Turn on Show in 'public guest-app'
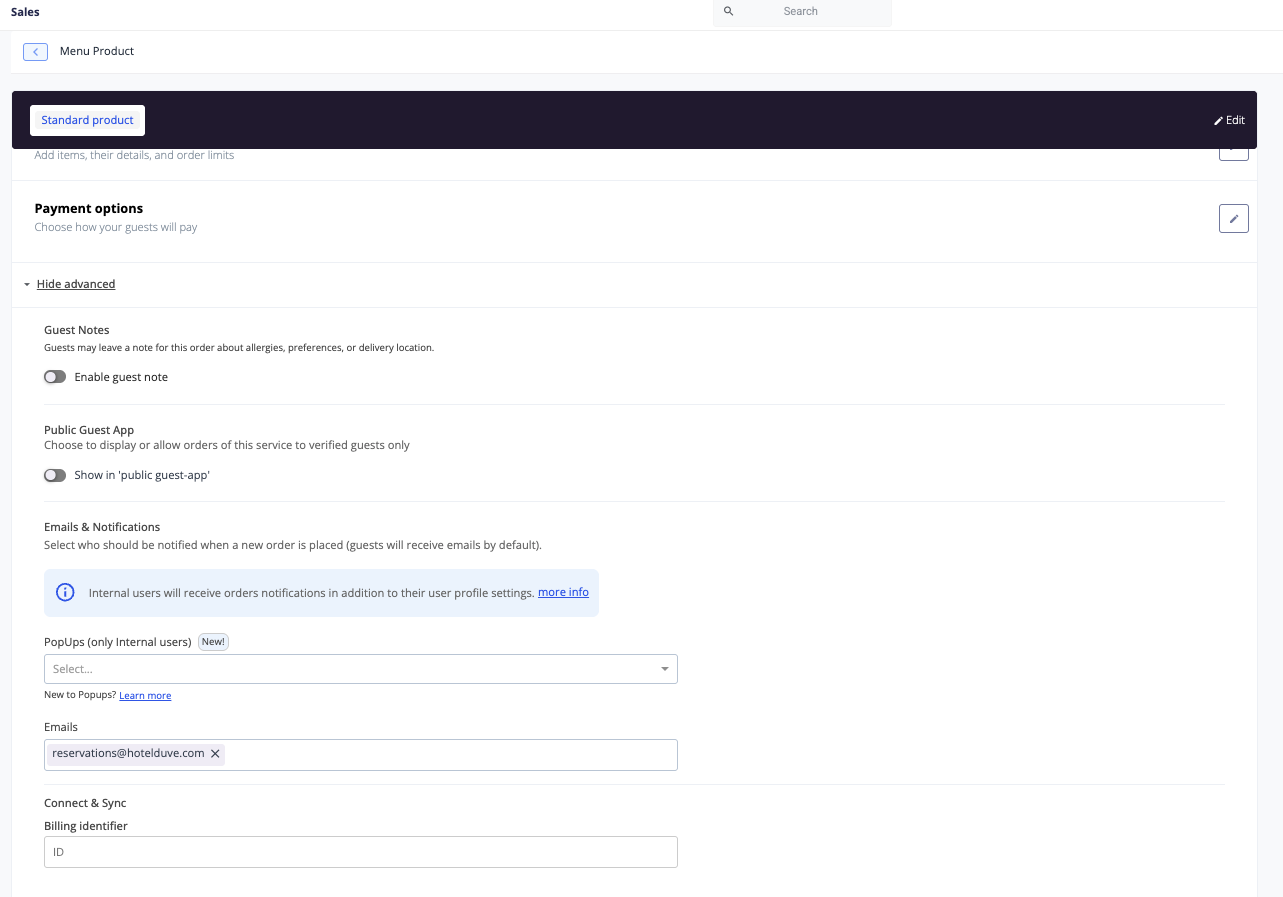Viewport: 1283px width, 897px height. click(55, 475)
